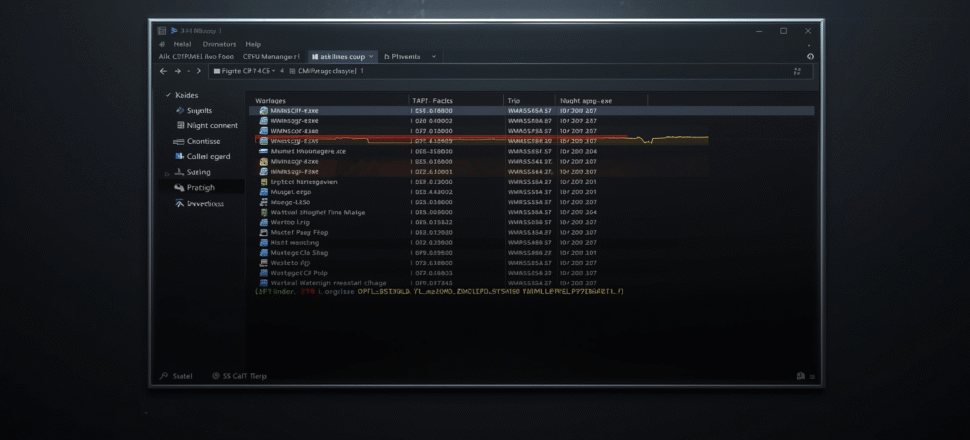
Task: Open the Help menu
Action: [x=253, y=45]
